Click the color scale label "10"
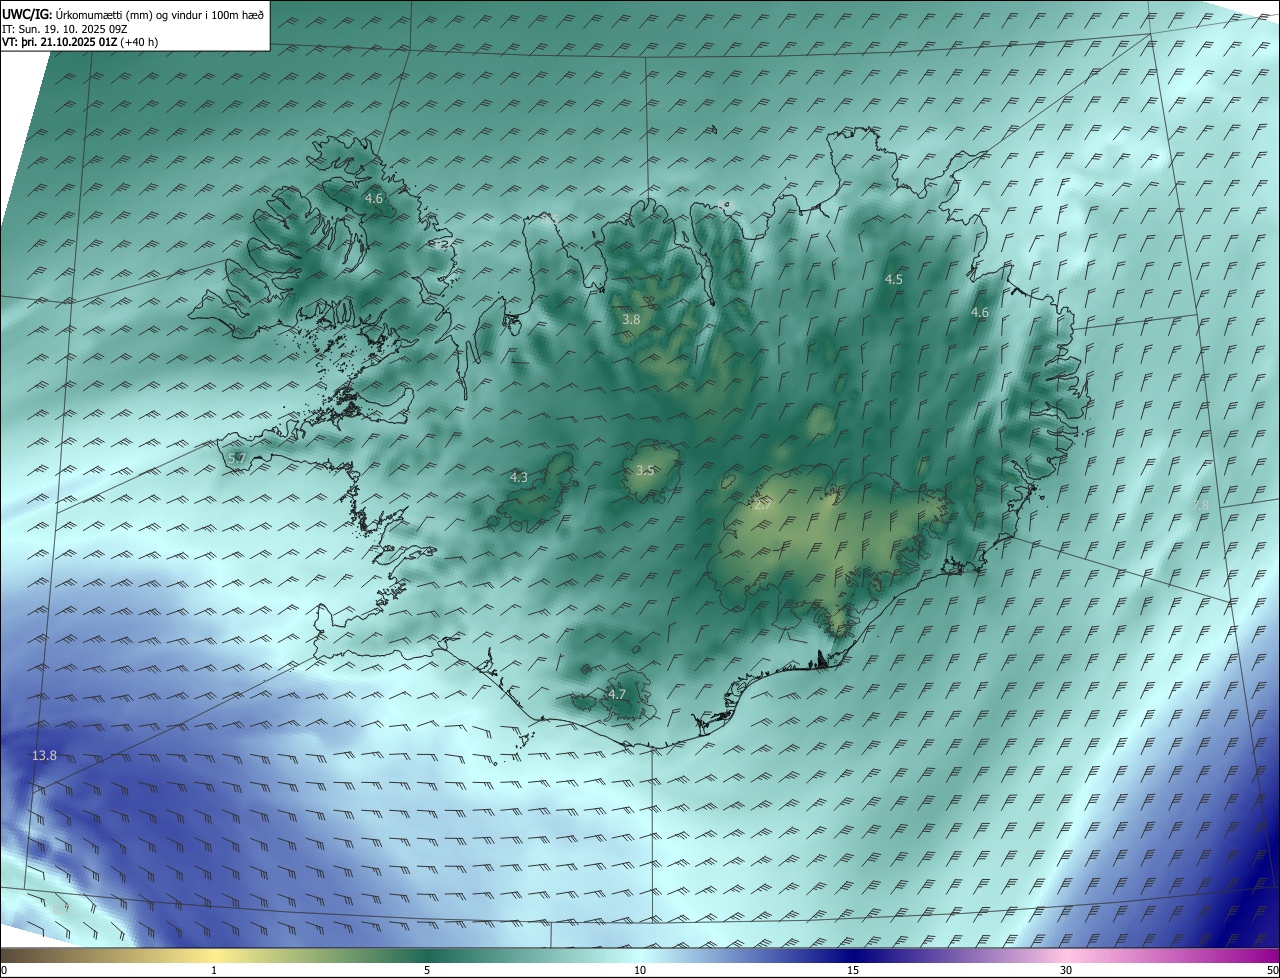Screen dimensions: 1280x978 (x=640, y=970)
